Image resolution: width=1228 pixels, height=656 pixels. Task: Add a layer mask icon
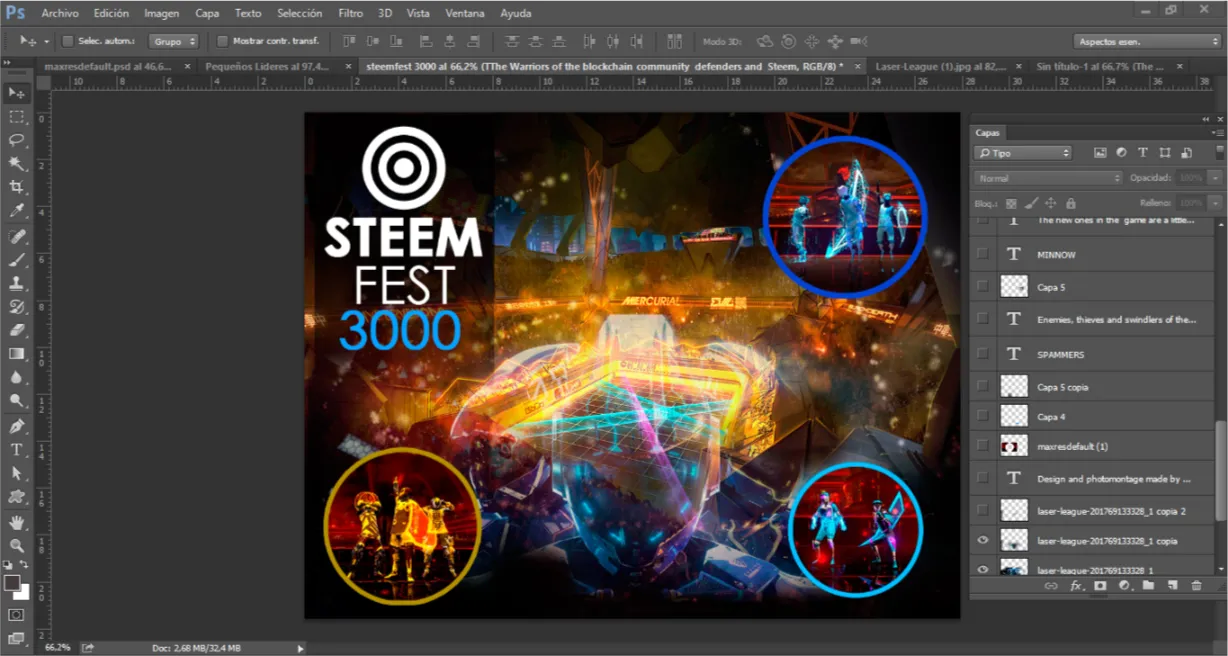[1100, 586]
